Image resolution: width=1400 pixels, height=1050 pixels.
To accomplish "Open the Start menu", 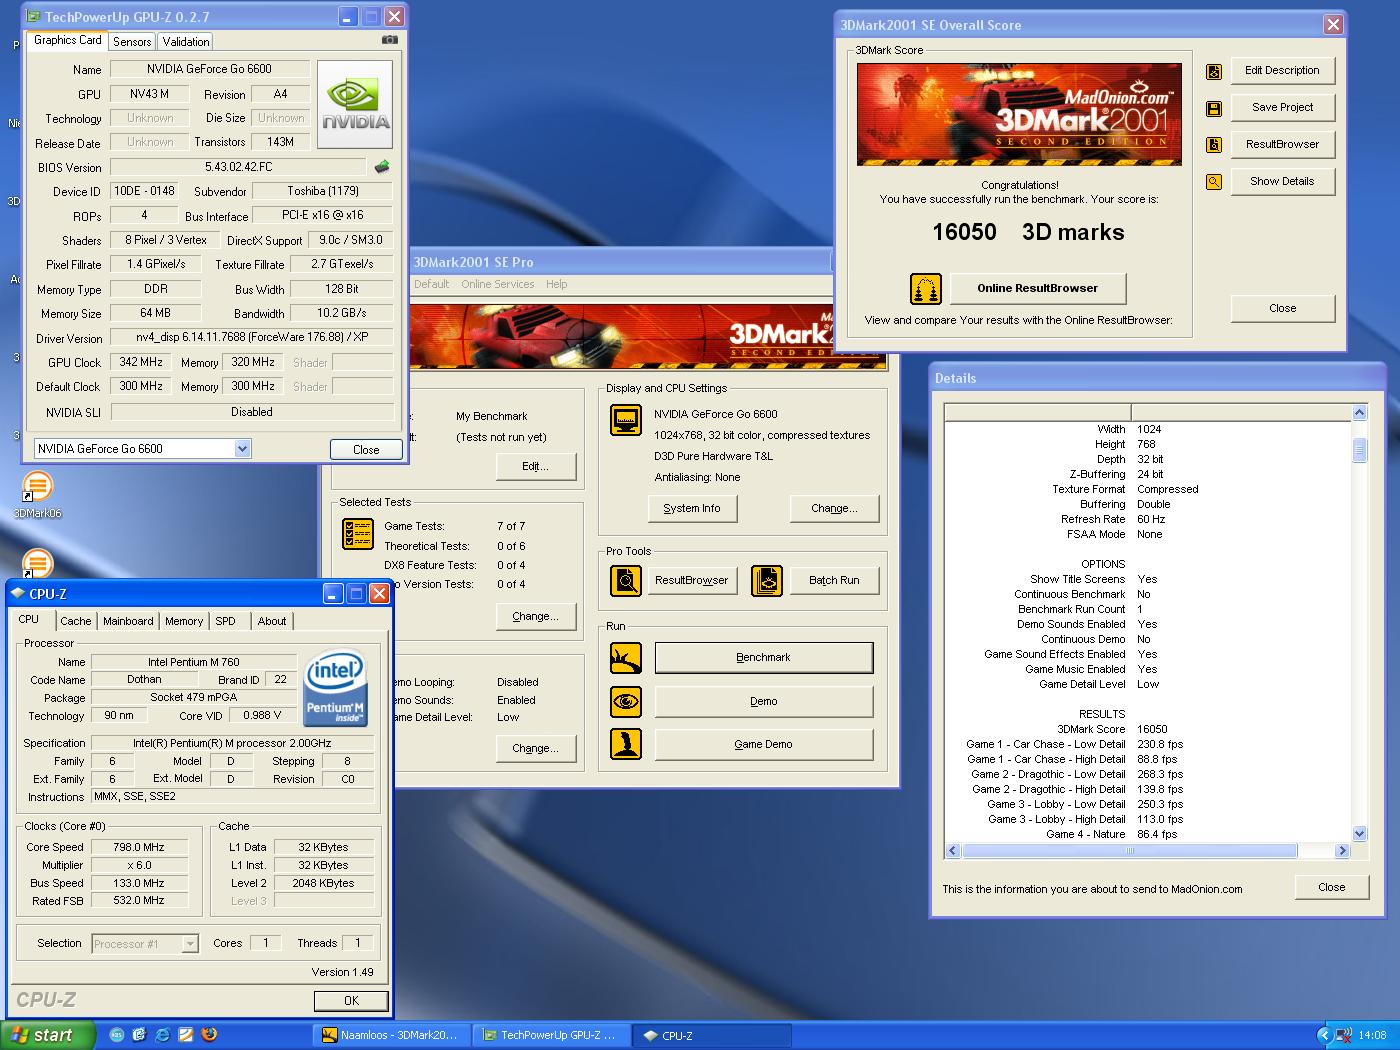I will pyautogui.click(x=48, y=1035).
